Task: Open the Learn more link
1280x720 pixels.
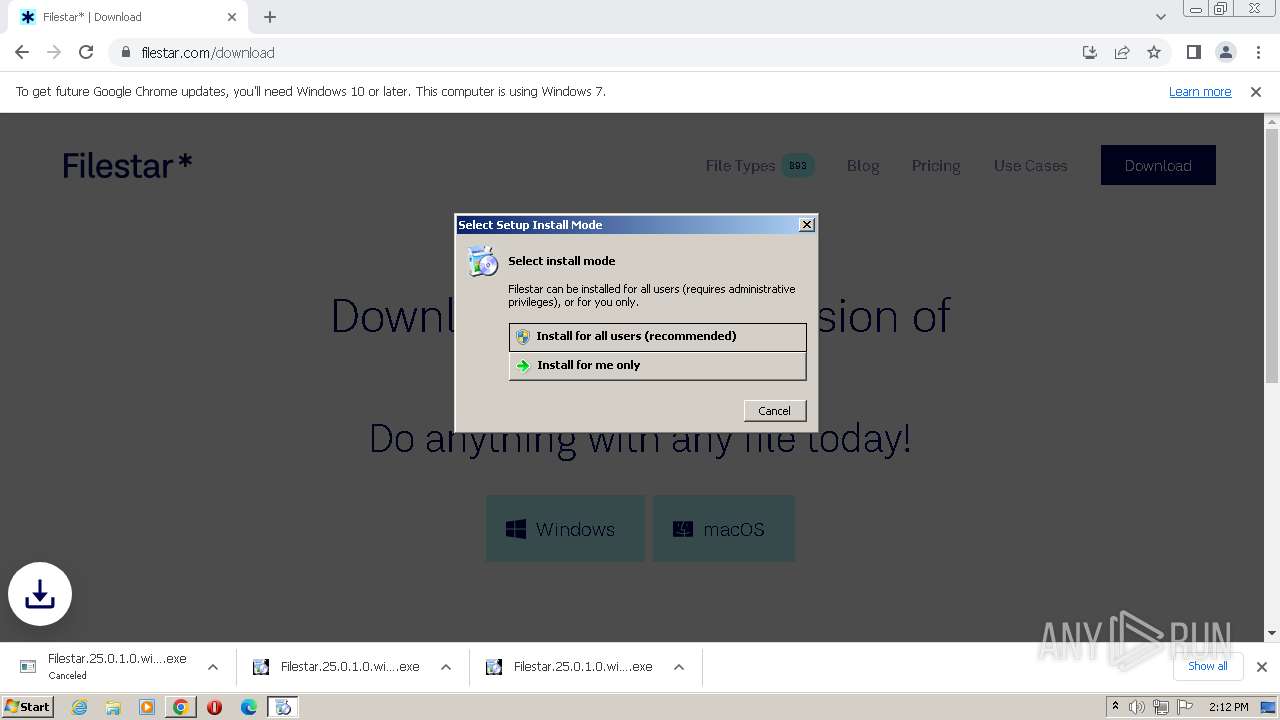Action: click(1200, 92)
